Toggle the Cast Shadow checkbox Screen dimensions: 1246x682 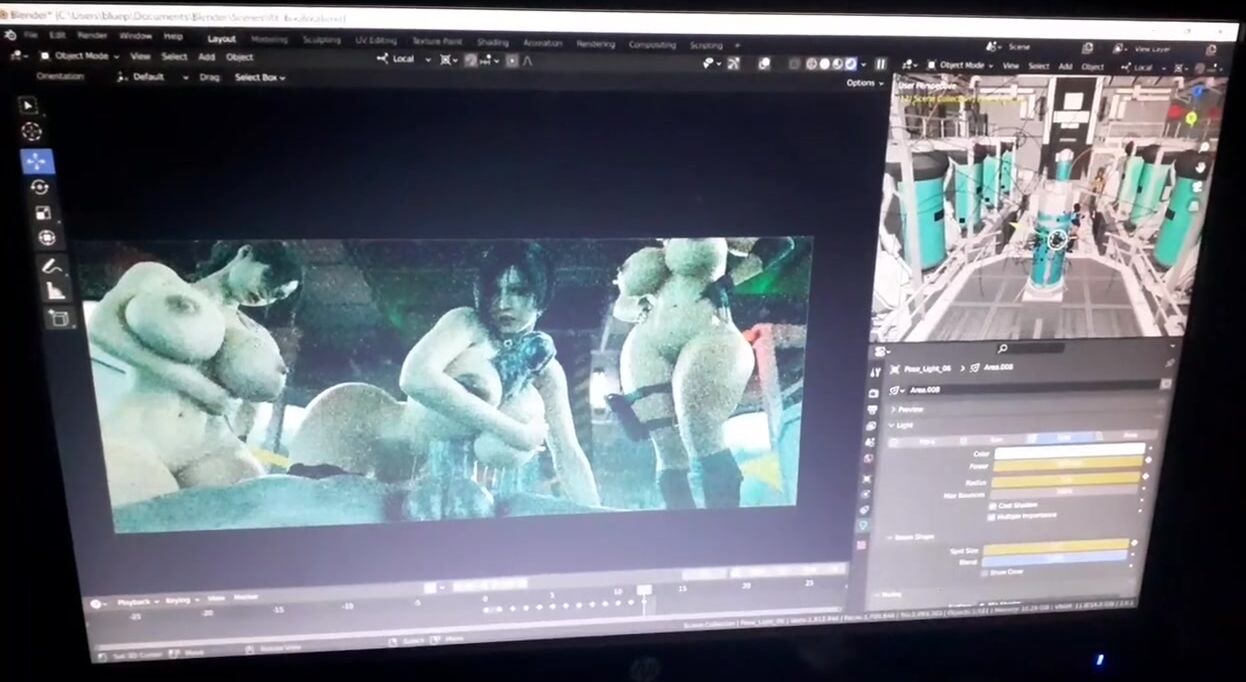click(991, 505)
